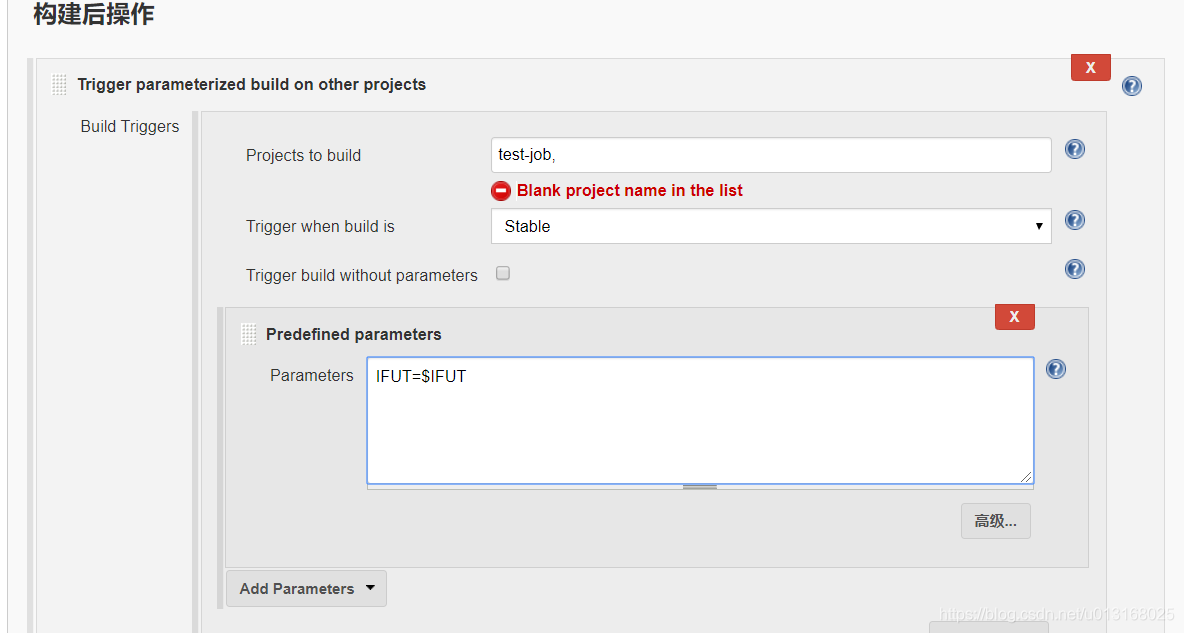Open help for Trigger when build is
Viewport: 1184px width, 633px height.
point(1075,220)
